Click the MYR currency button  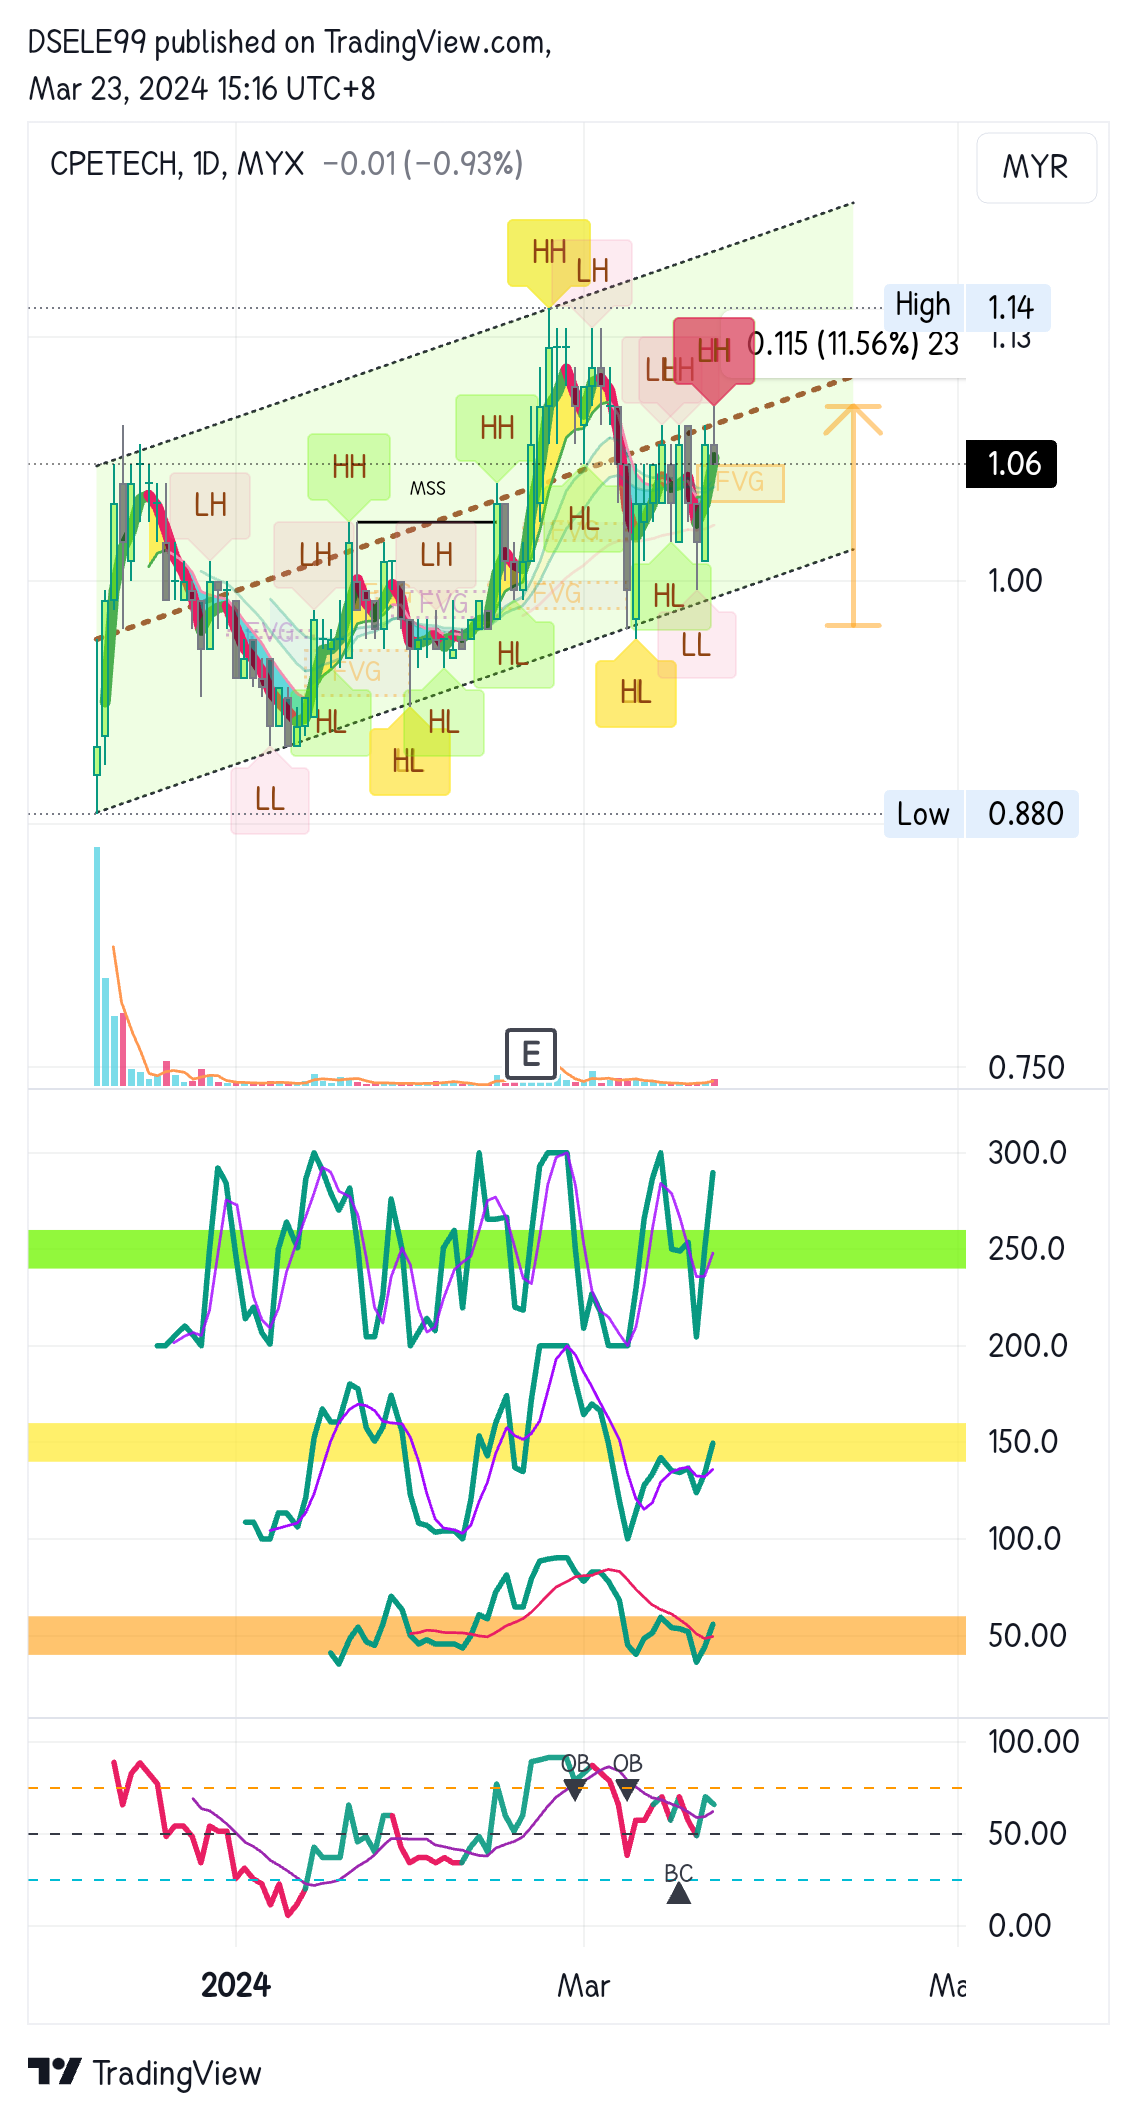[x=1036, y=167]
